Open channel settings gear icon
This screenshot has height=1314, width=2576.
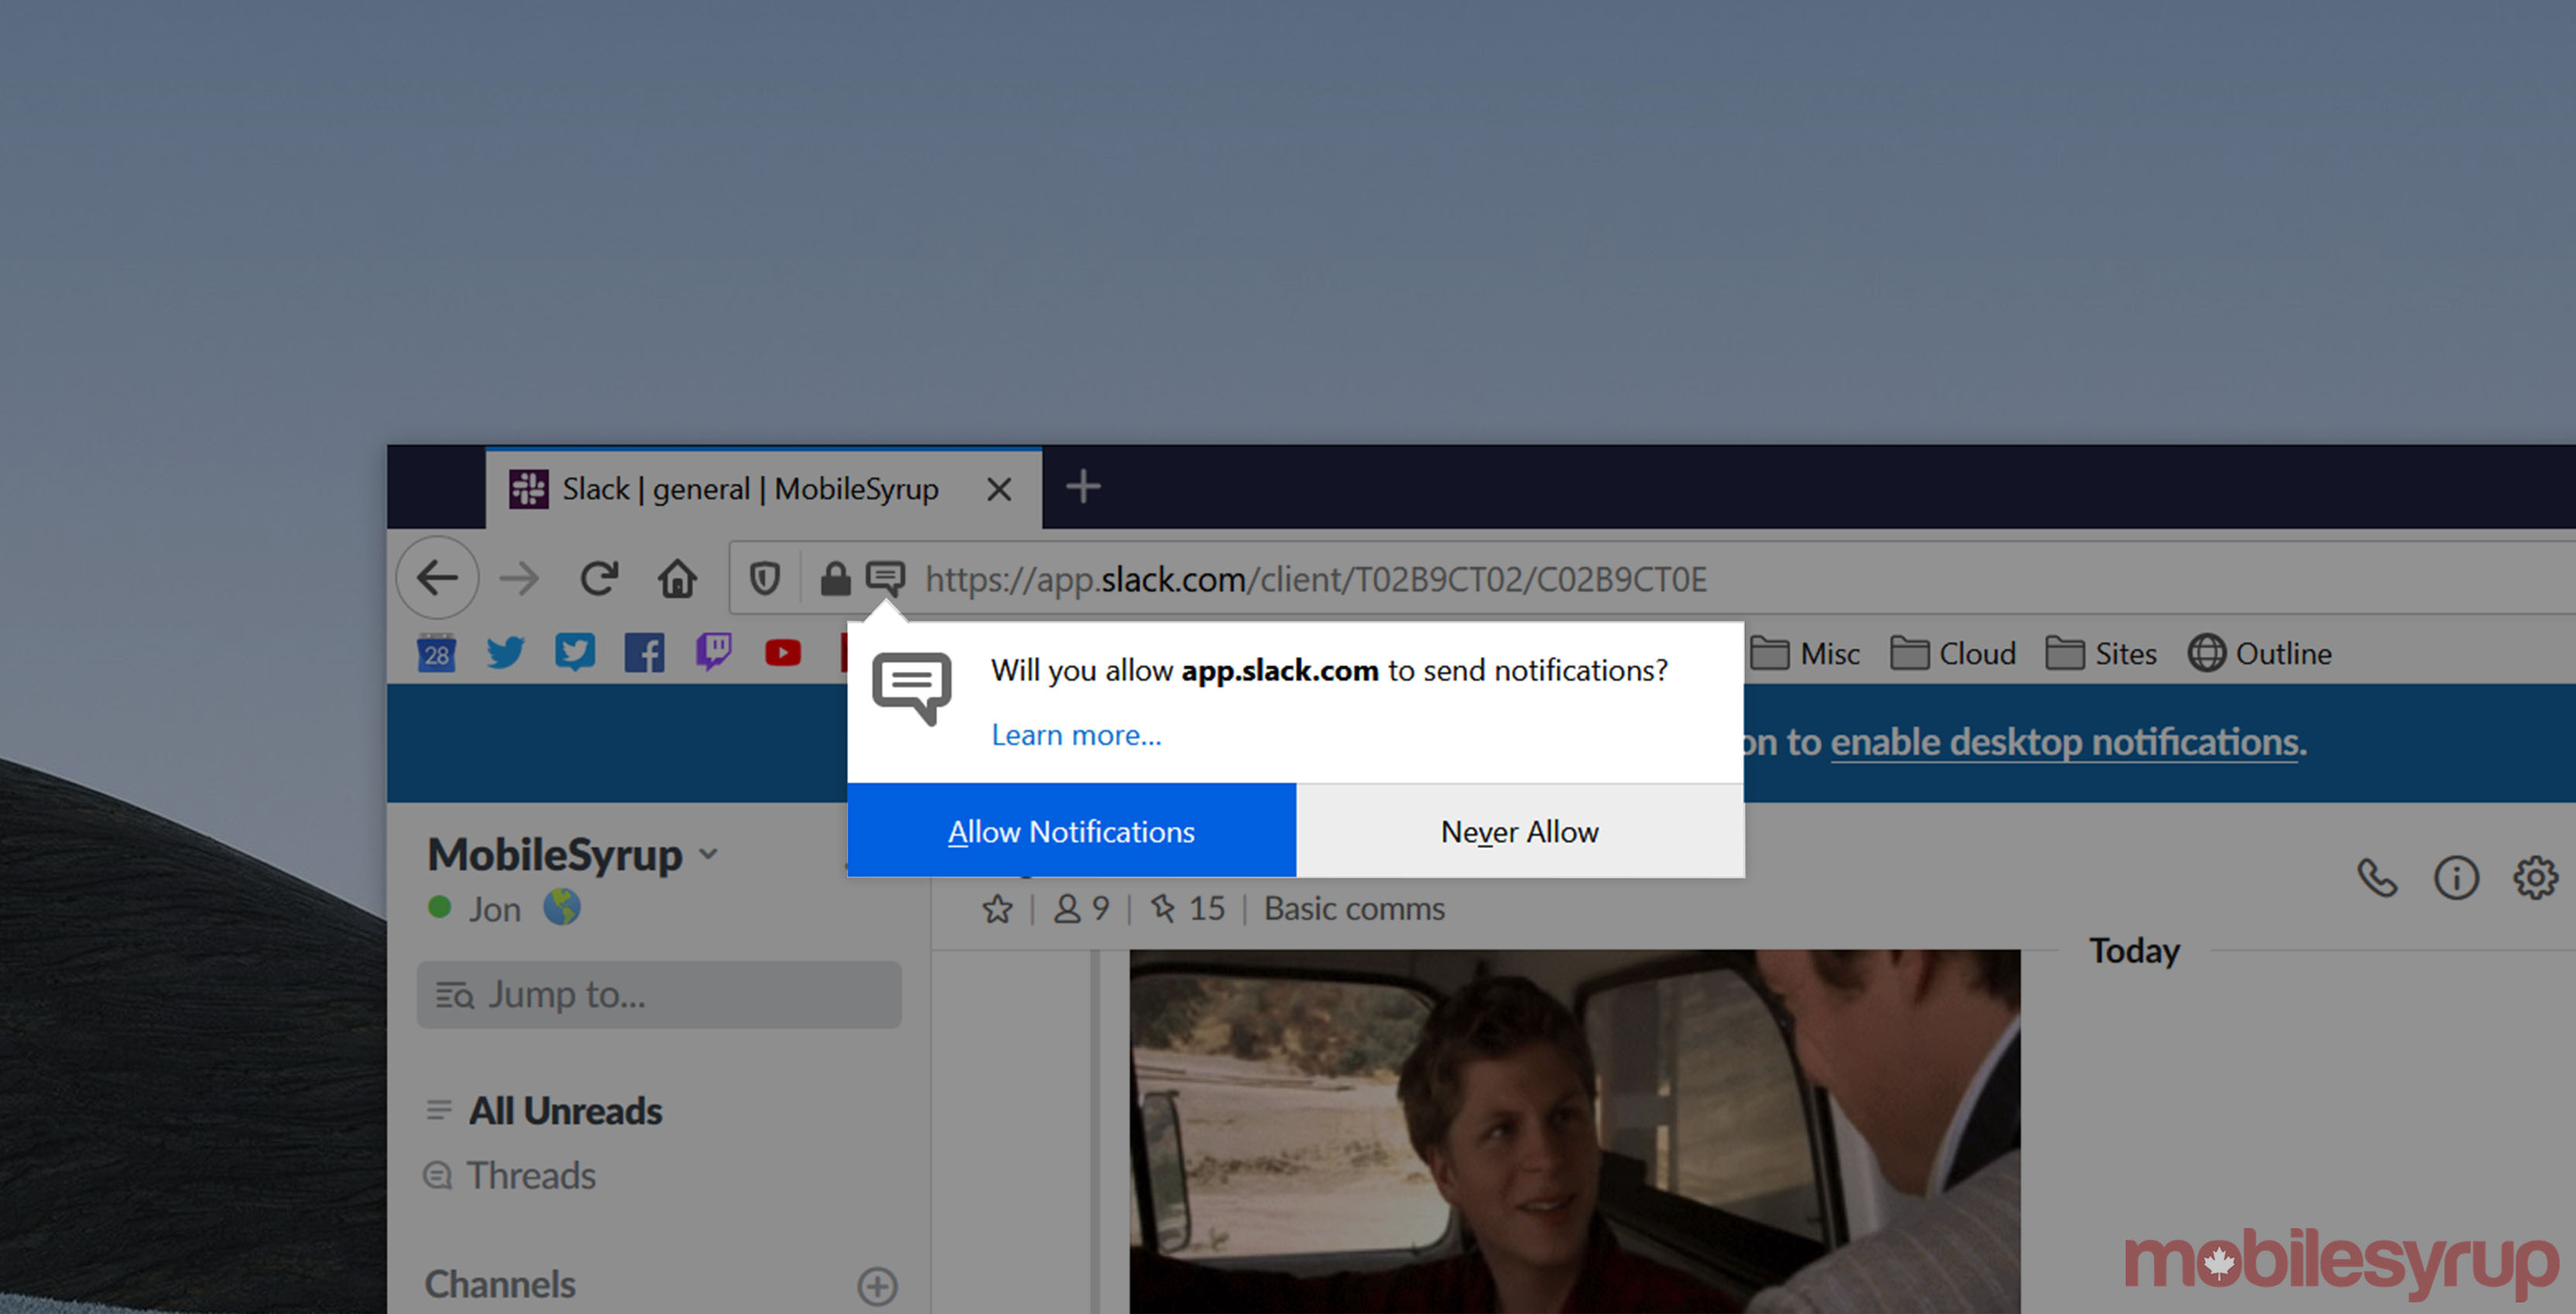[2535, 878]
